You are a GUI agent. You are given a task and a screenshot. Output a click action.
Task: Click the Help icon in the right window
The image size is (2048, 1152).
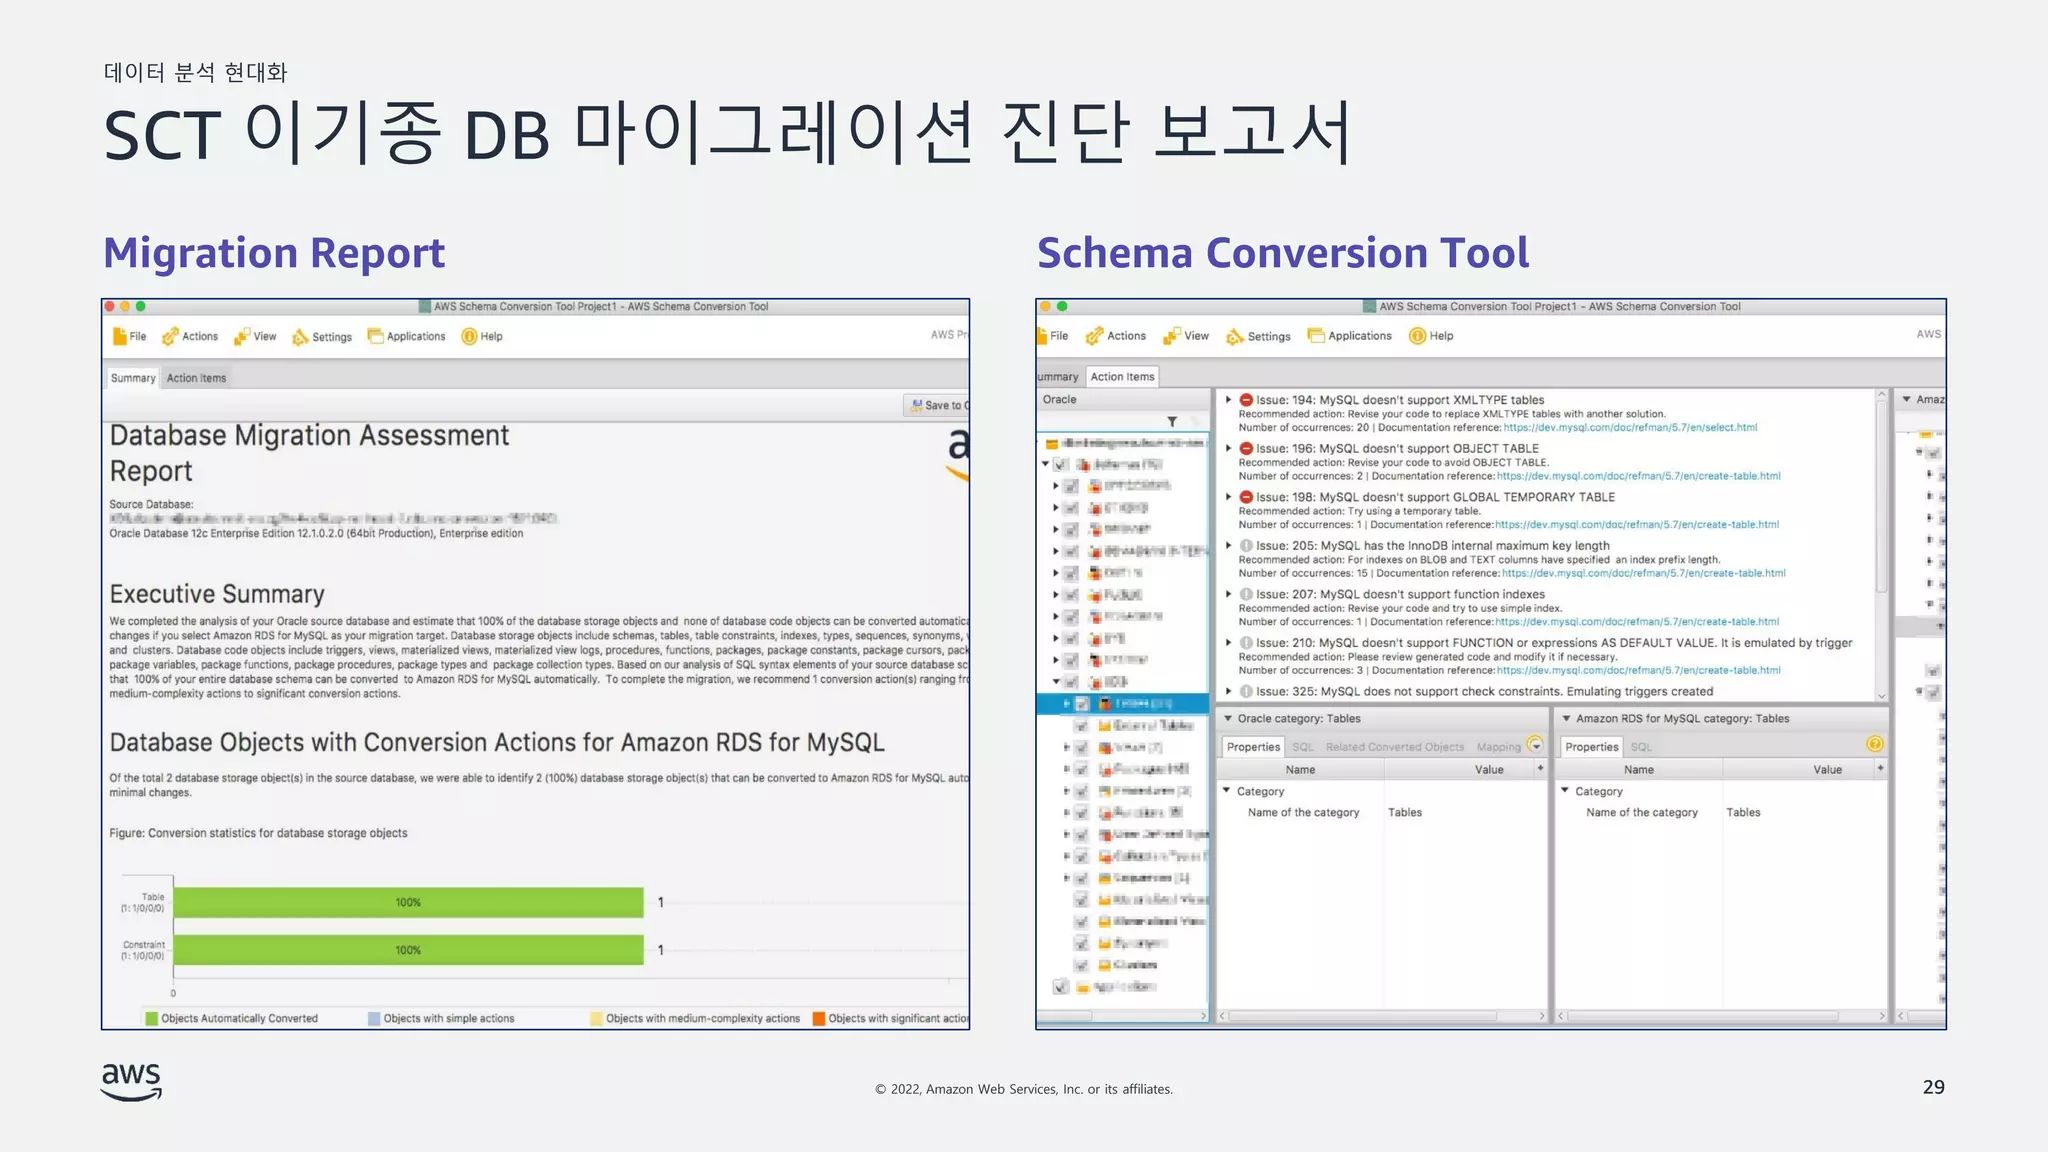pyautogui.click(x=1417, y=336)
